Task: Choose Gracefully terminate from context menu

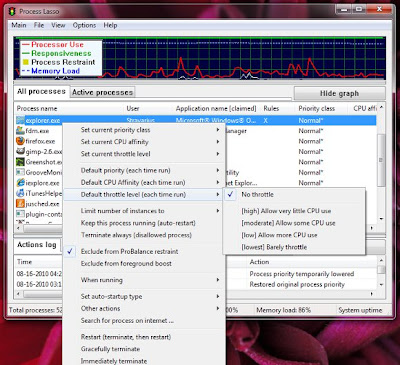Action: [110, 349]
